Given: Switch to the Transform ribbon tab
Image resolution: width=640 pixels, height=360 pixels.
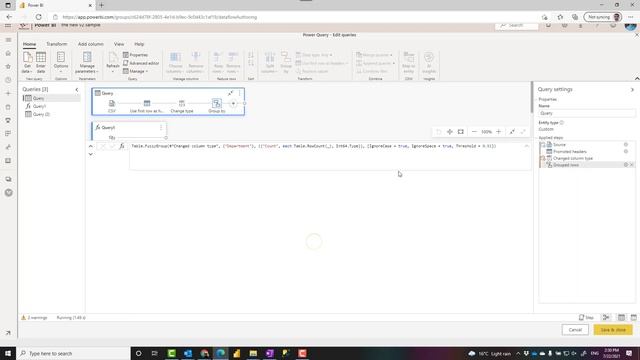Looking at the screenshot, I should tap(57, 44).
